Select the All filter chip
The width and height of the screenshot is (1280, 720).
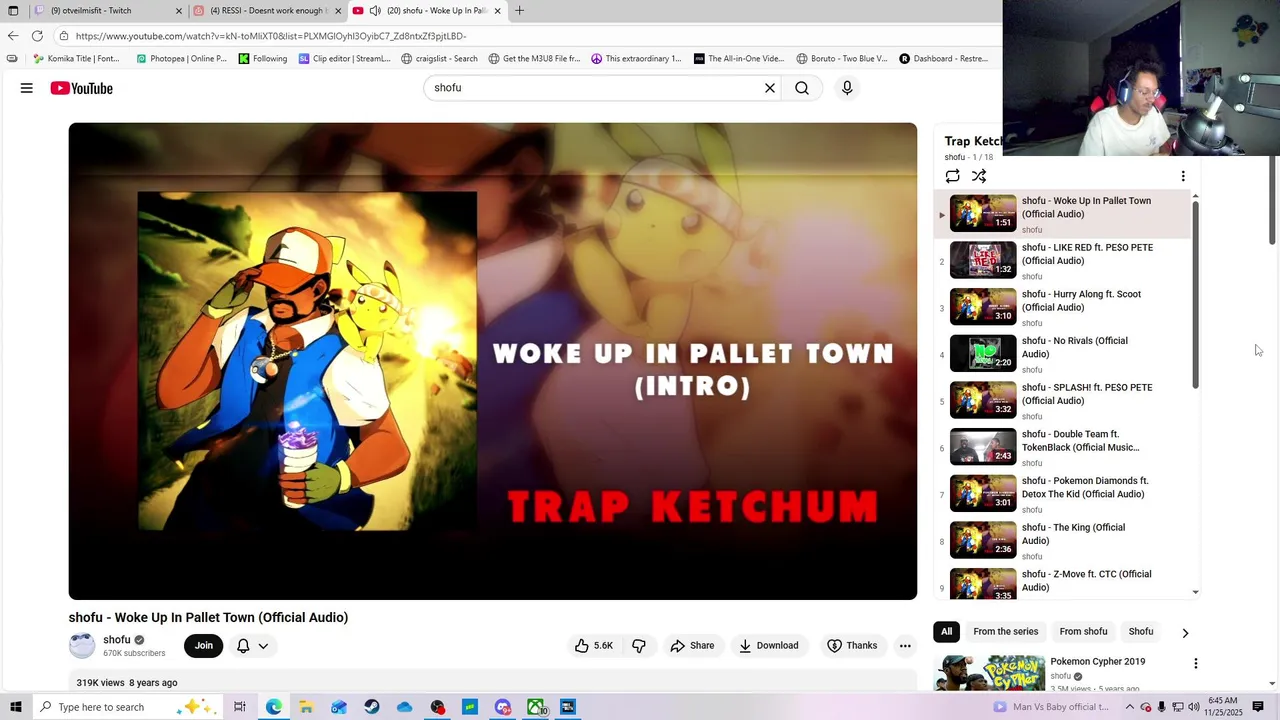coord(946,632)
